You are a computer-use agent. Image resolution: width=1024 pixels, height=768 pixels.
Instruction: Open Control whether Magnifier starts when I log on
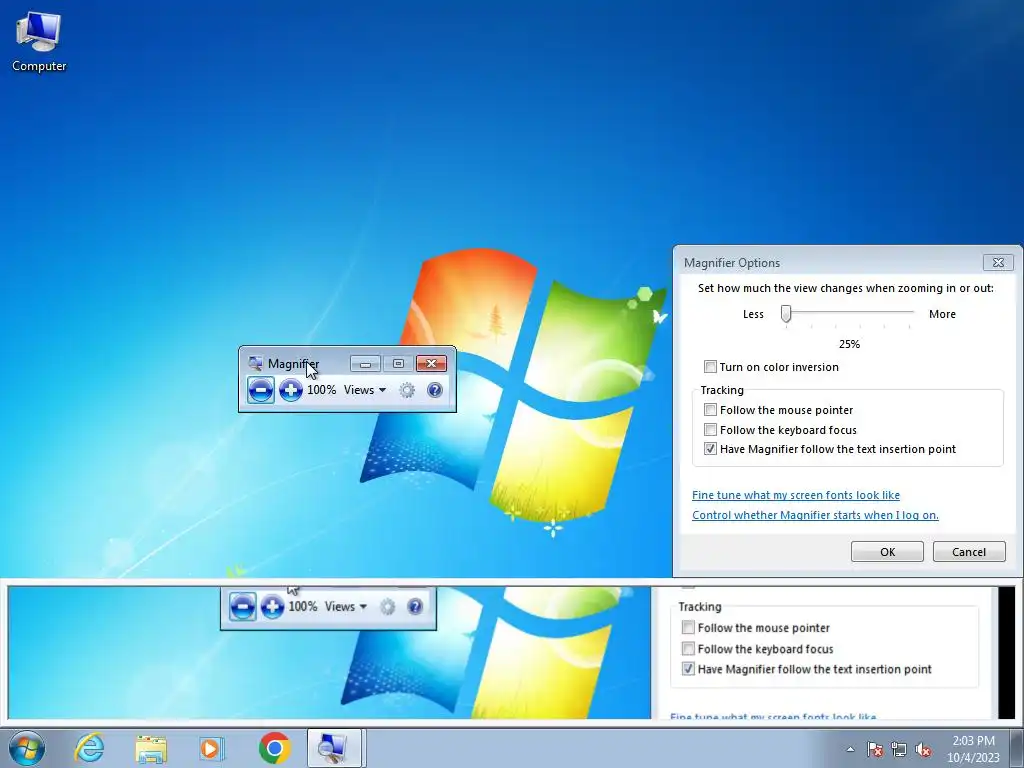point(815,515)
